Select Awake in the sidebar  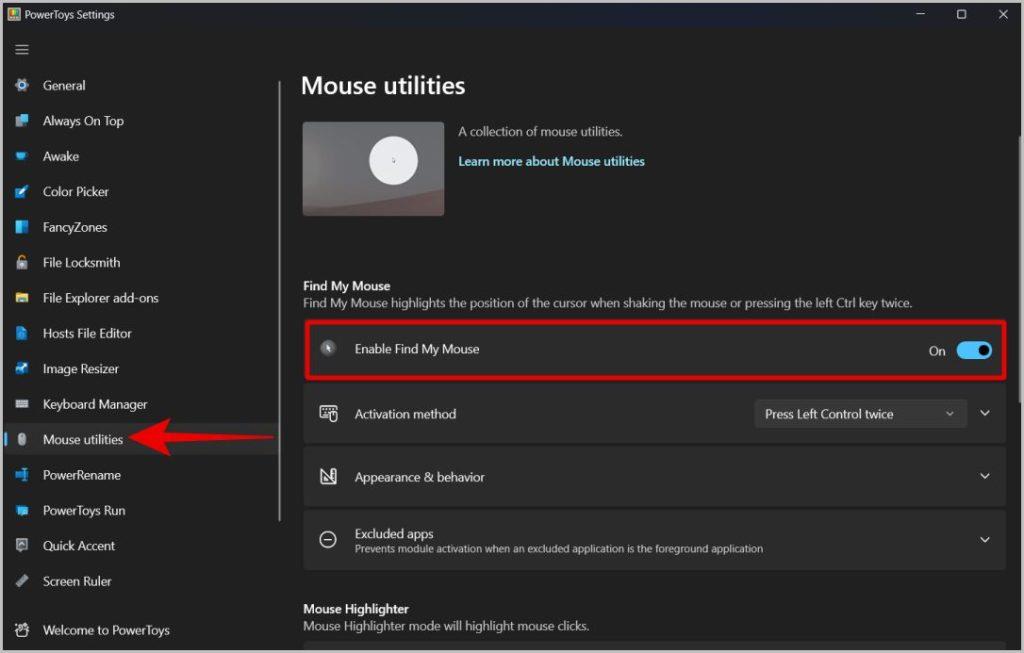[61, 156]
